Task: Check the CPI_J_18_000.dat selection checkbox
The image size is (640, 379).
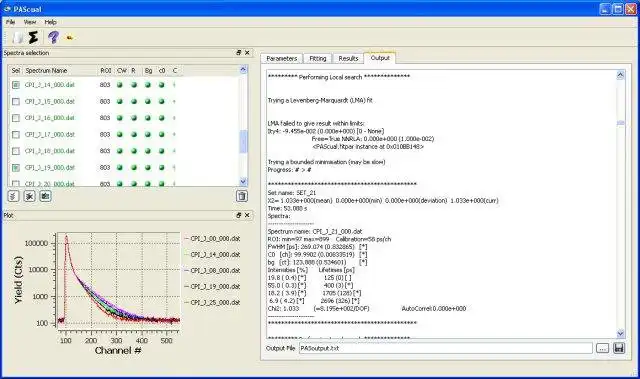Action: 16,151
